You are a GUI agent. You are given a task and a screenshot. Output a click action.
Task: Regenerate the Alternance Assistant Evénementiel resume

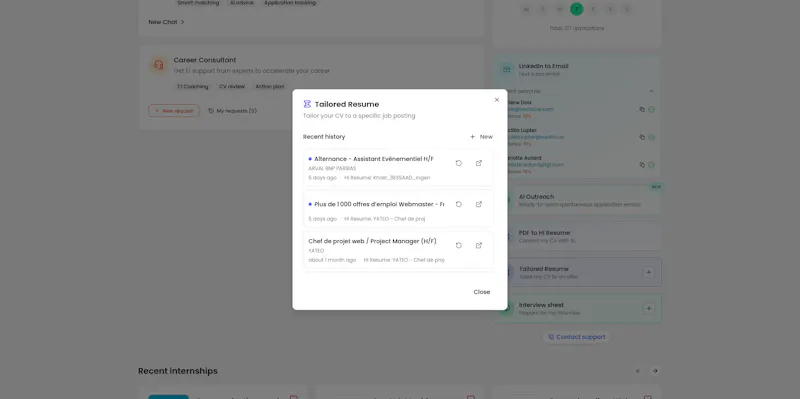[459, 163]
